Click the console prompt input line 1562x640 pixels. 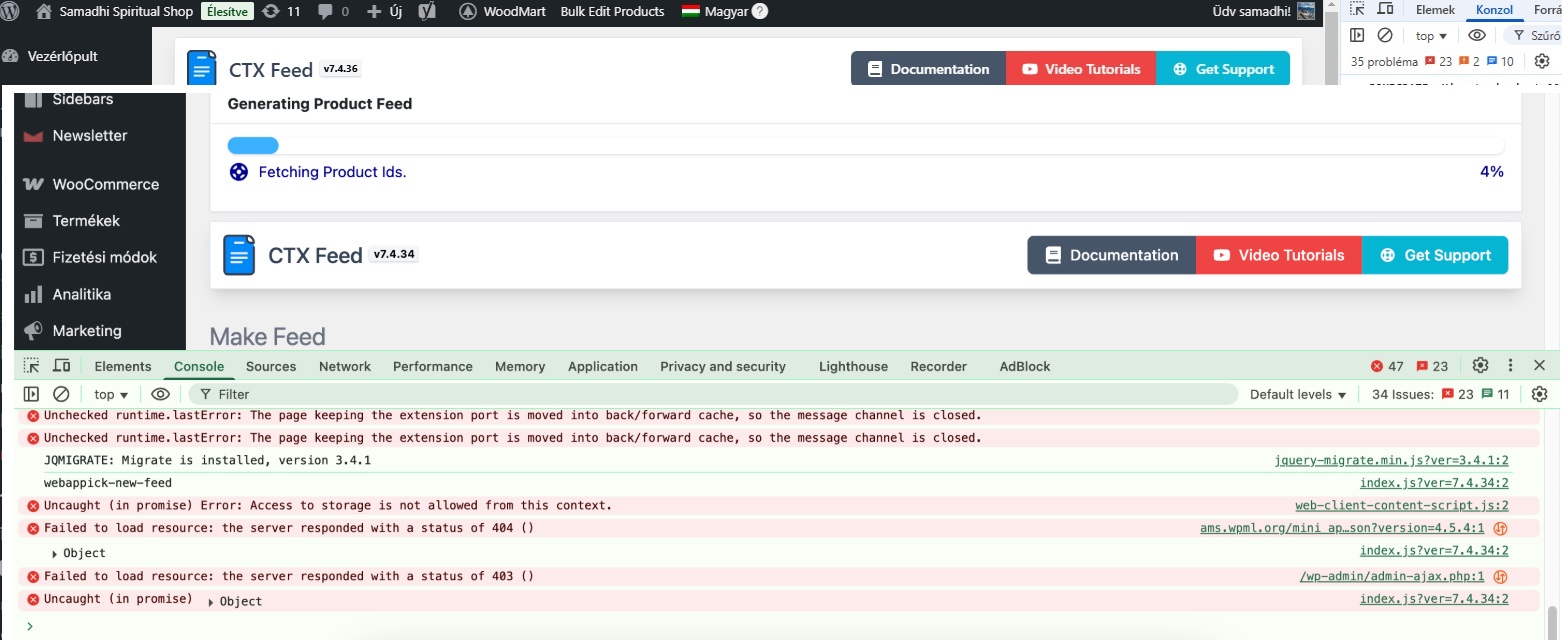click(x=780, y=626)
